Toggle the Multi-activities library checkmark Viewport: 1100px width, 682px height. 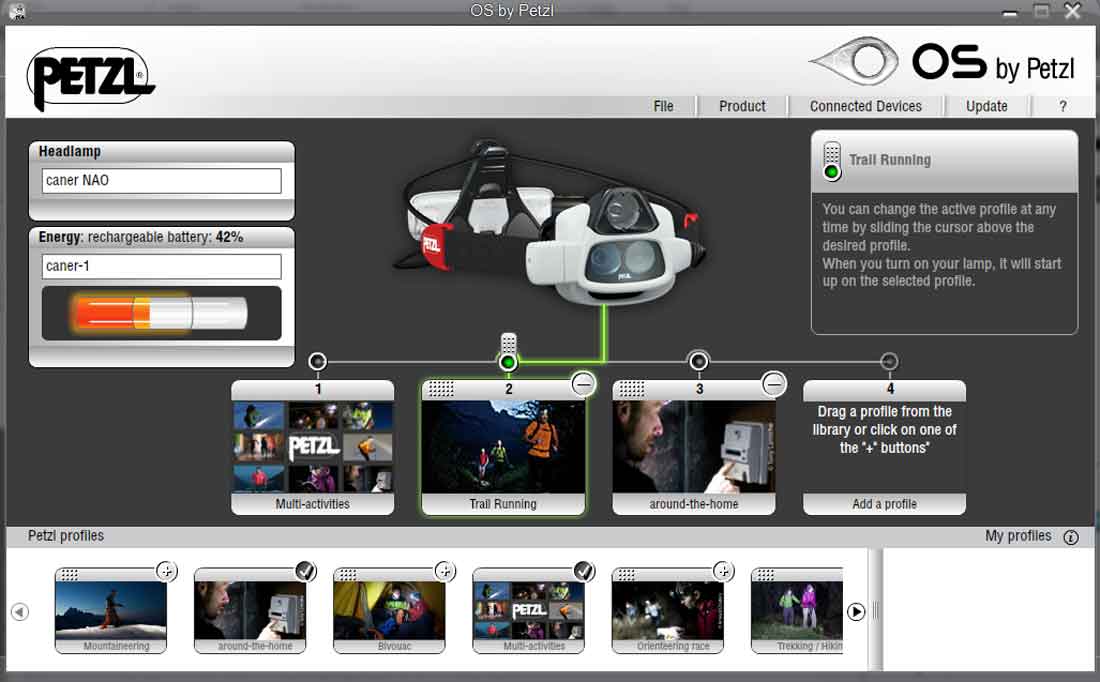584,571
